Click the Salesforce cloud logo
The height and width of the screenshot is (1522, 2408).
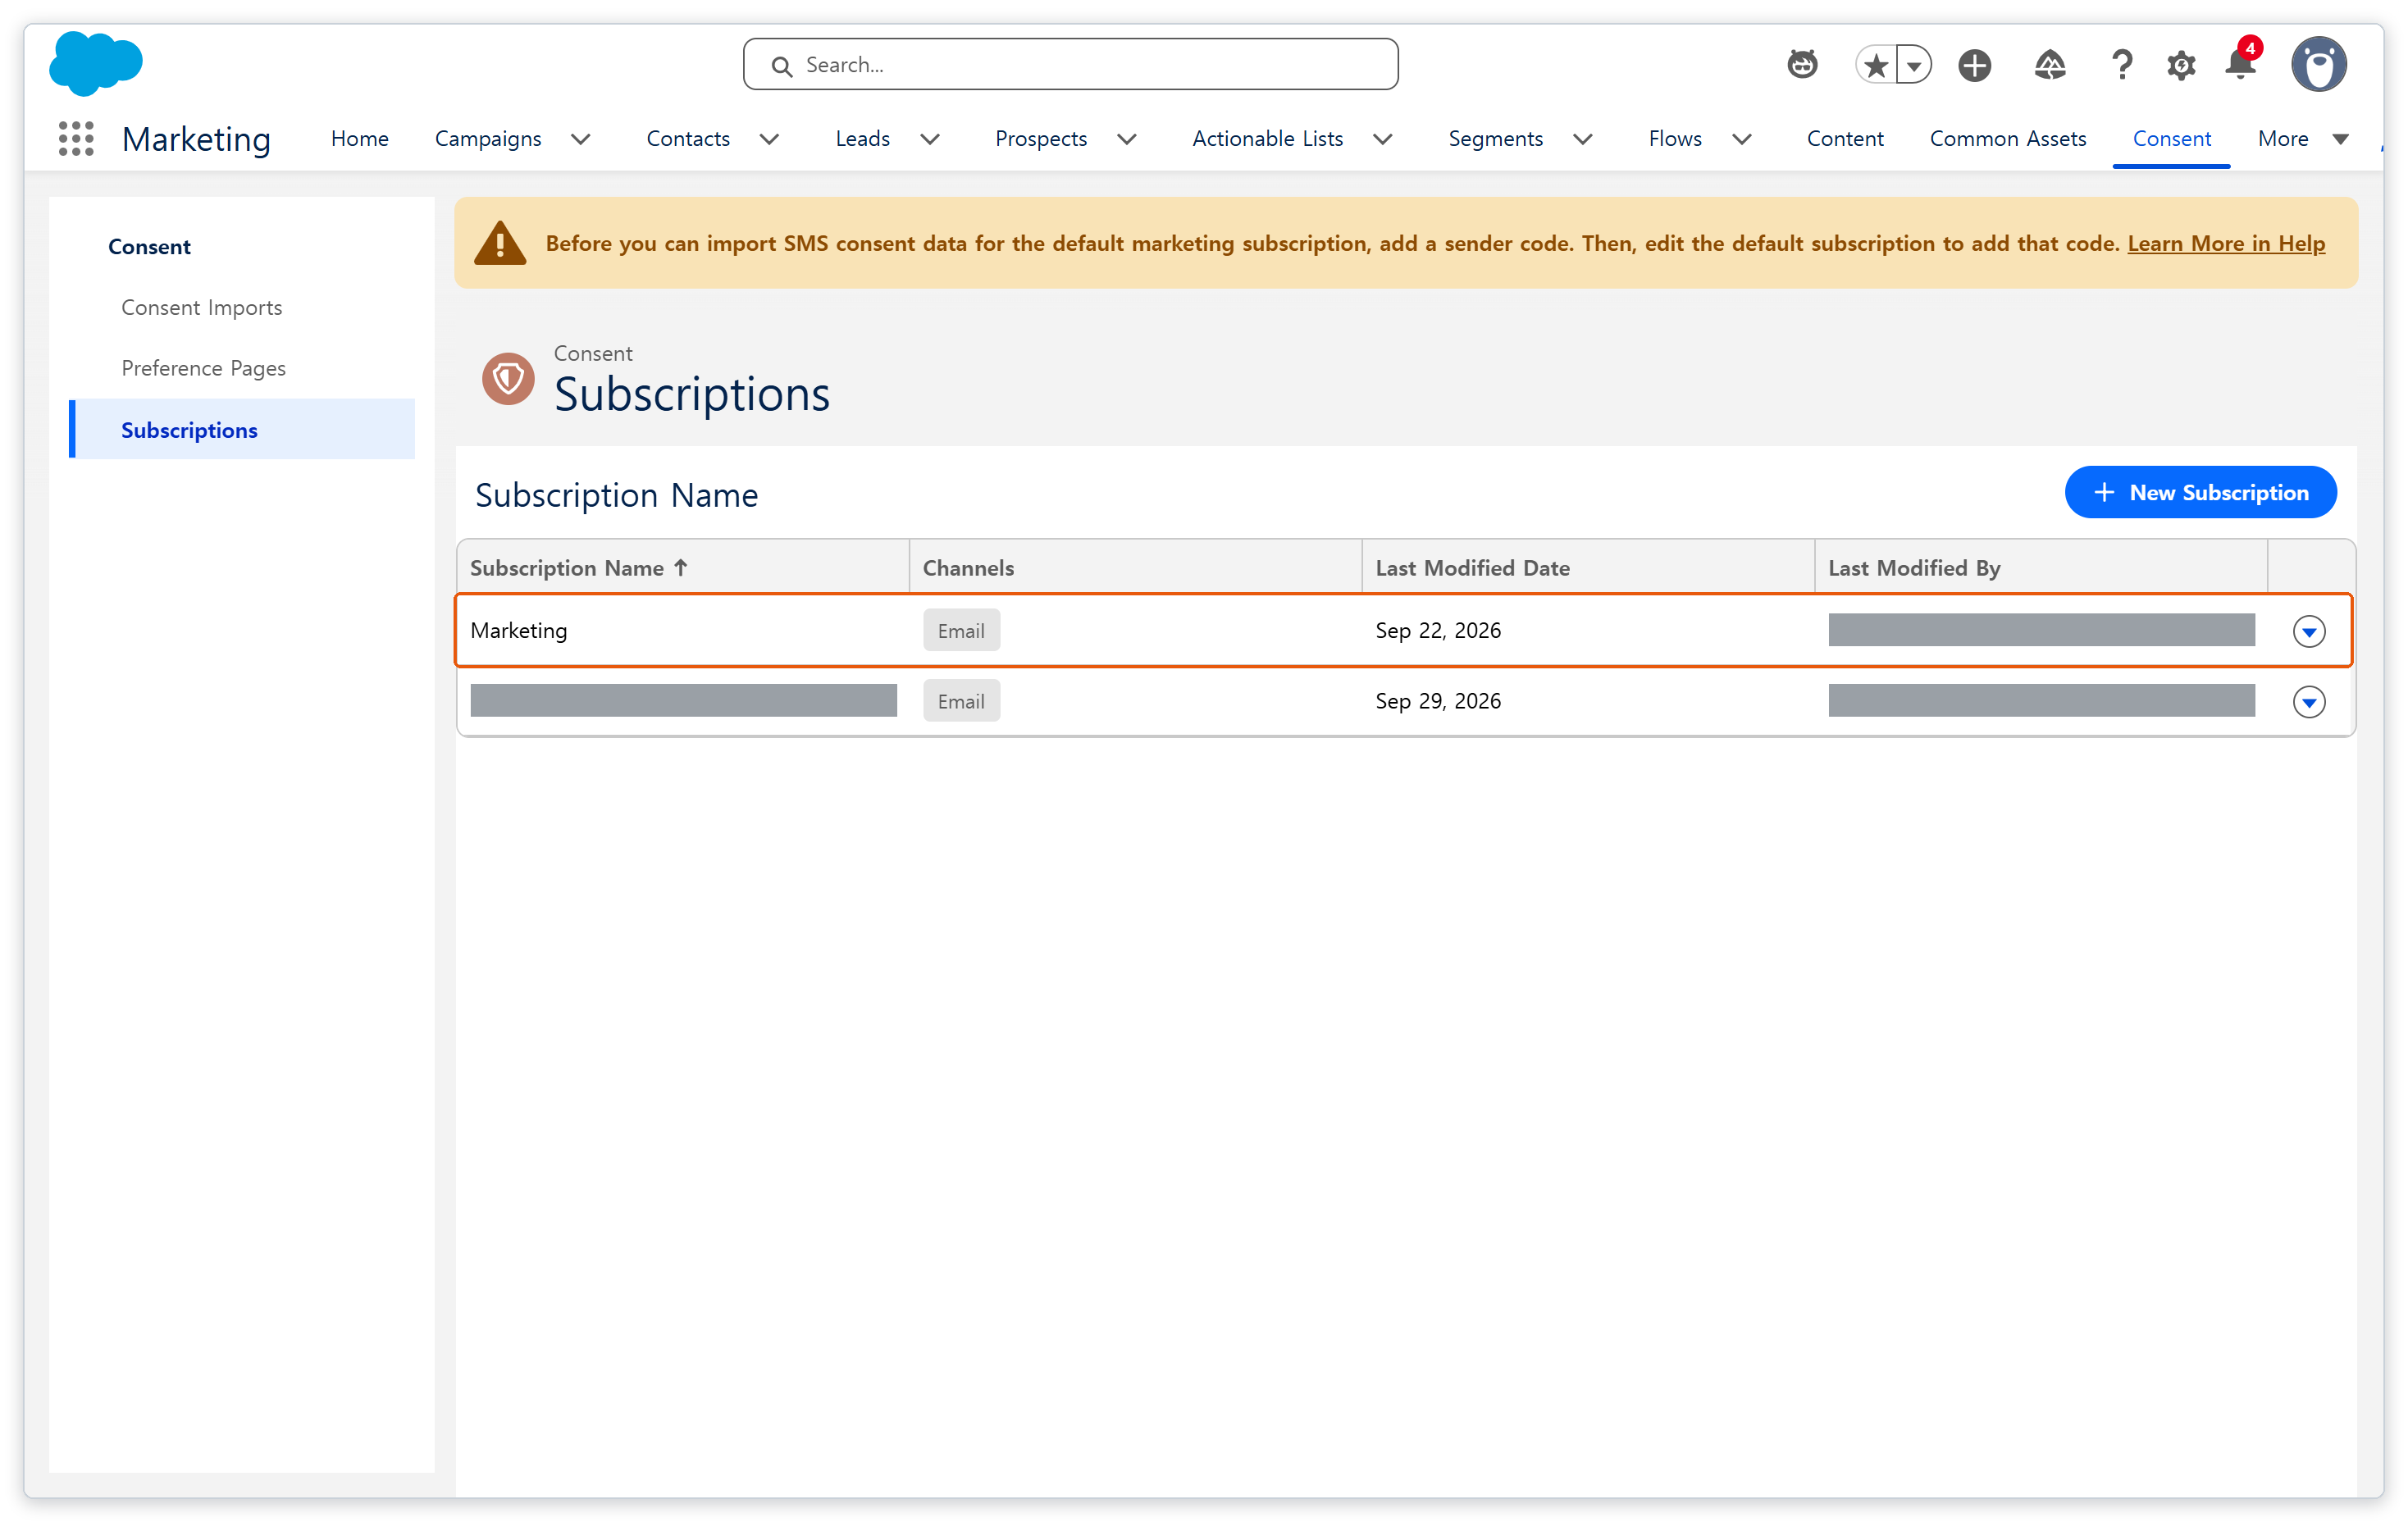pos(96,63)
